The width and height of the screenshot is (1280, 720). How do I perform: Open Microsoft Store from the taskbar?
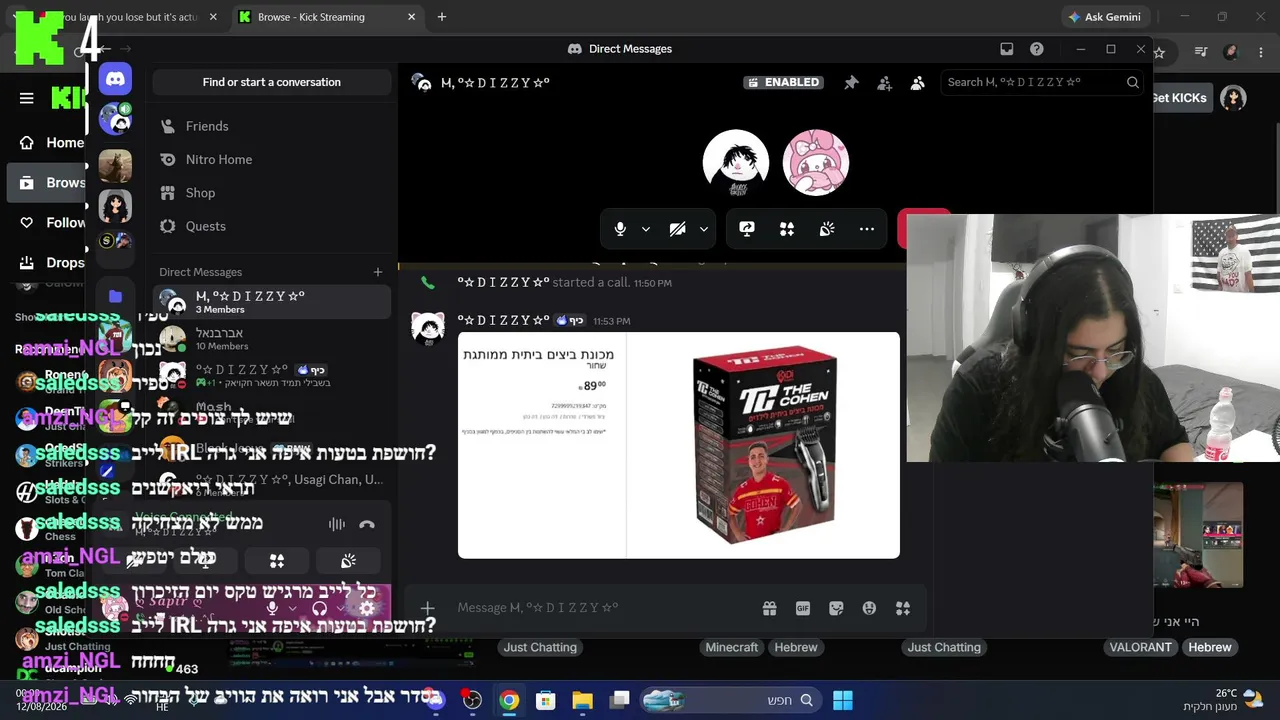pyautogui.click(x=545, y=700)
